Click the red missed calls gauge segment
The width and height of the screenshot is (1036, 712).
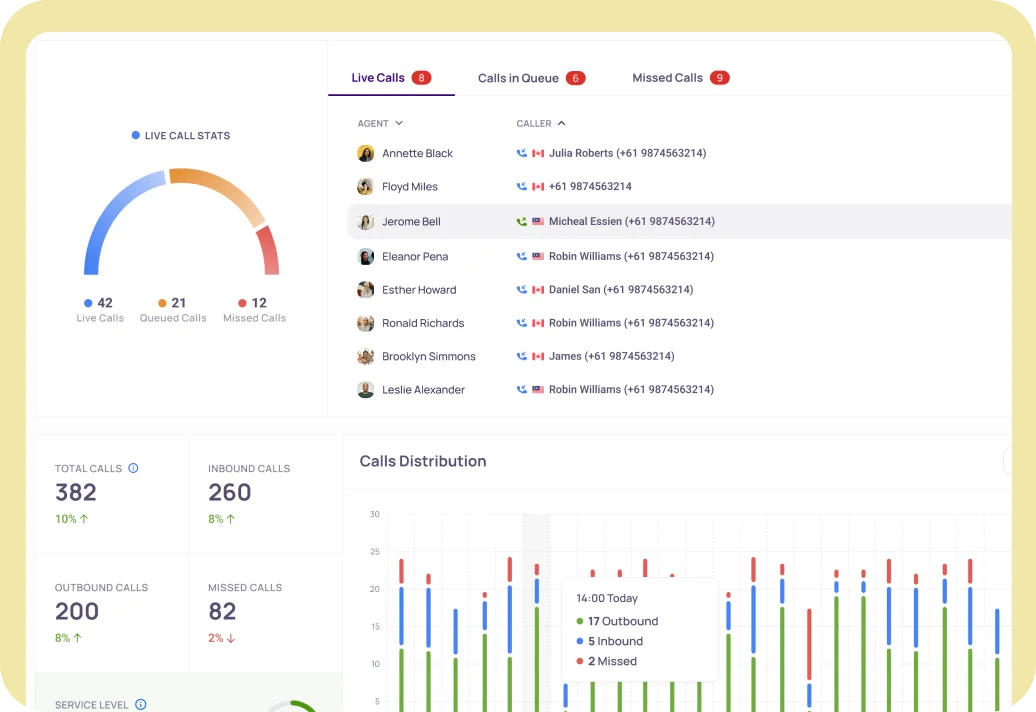[x=269, y=250]
